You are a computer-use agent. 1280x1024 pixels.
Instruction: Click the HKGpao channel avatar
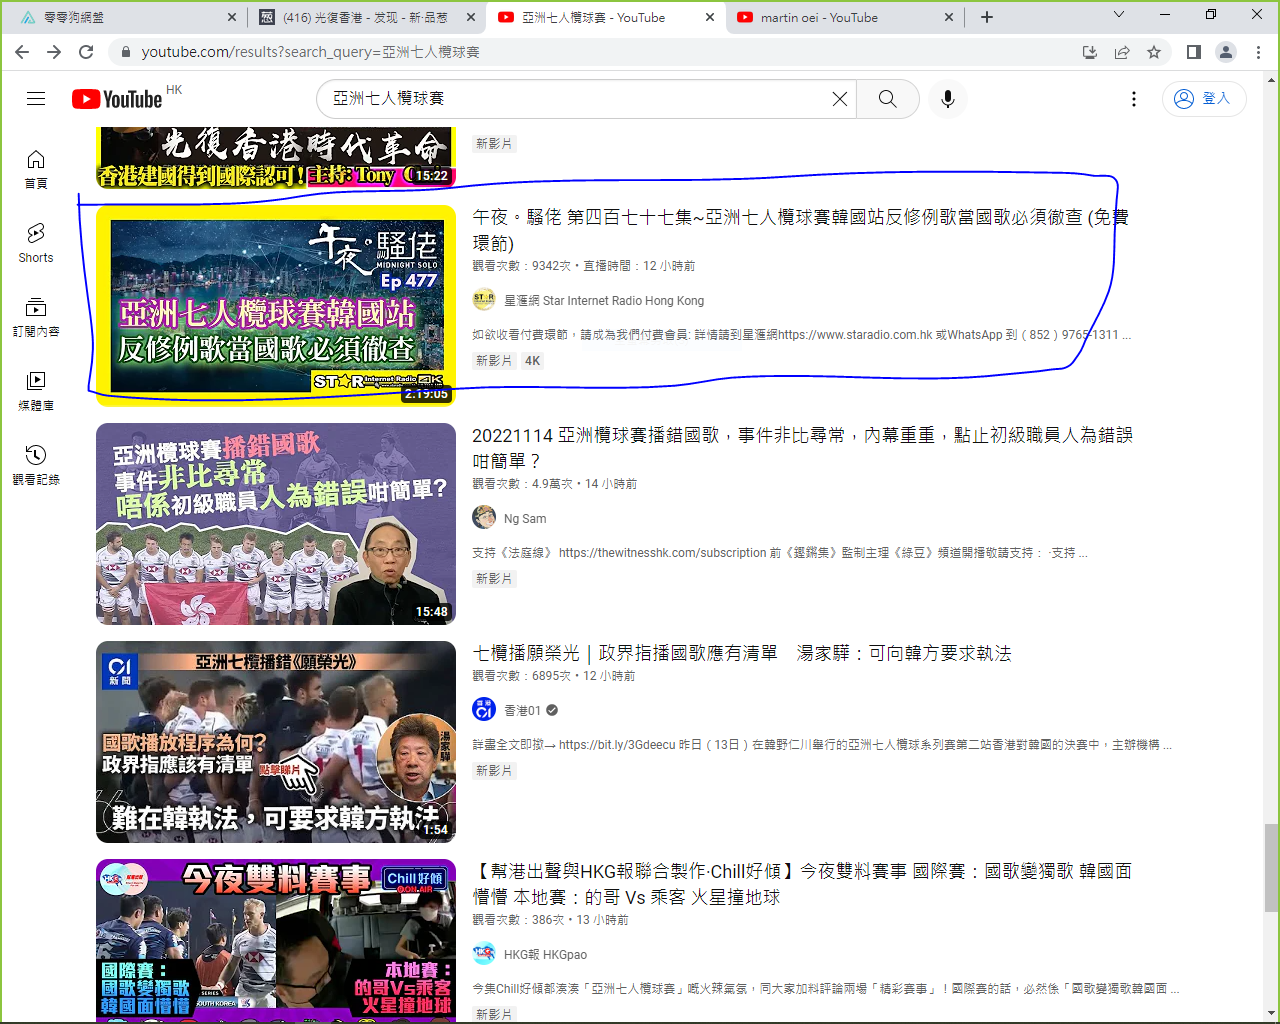pos(484,953)
